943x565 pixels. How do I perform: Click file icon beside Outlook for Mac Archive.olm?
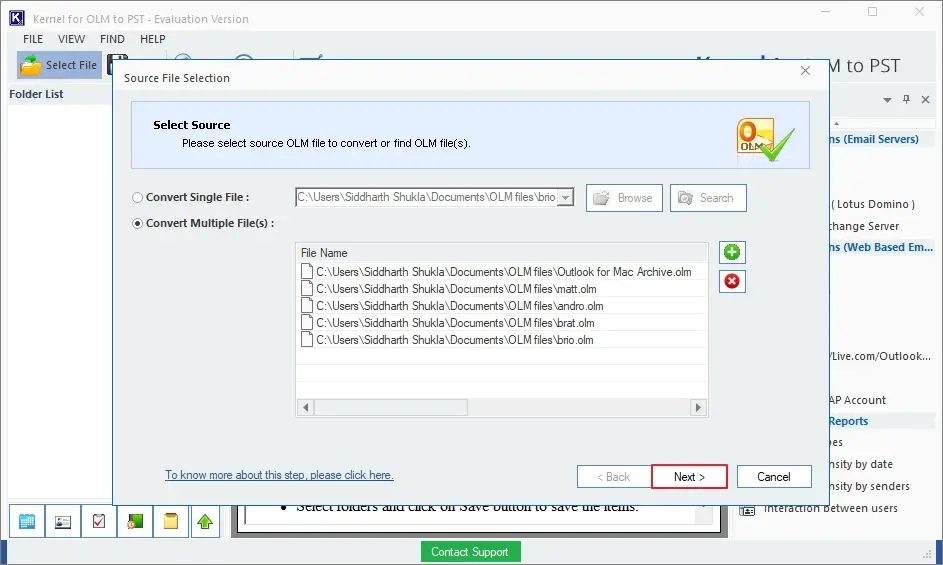307,271
